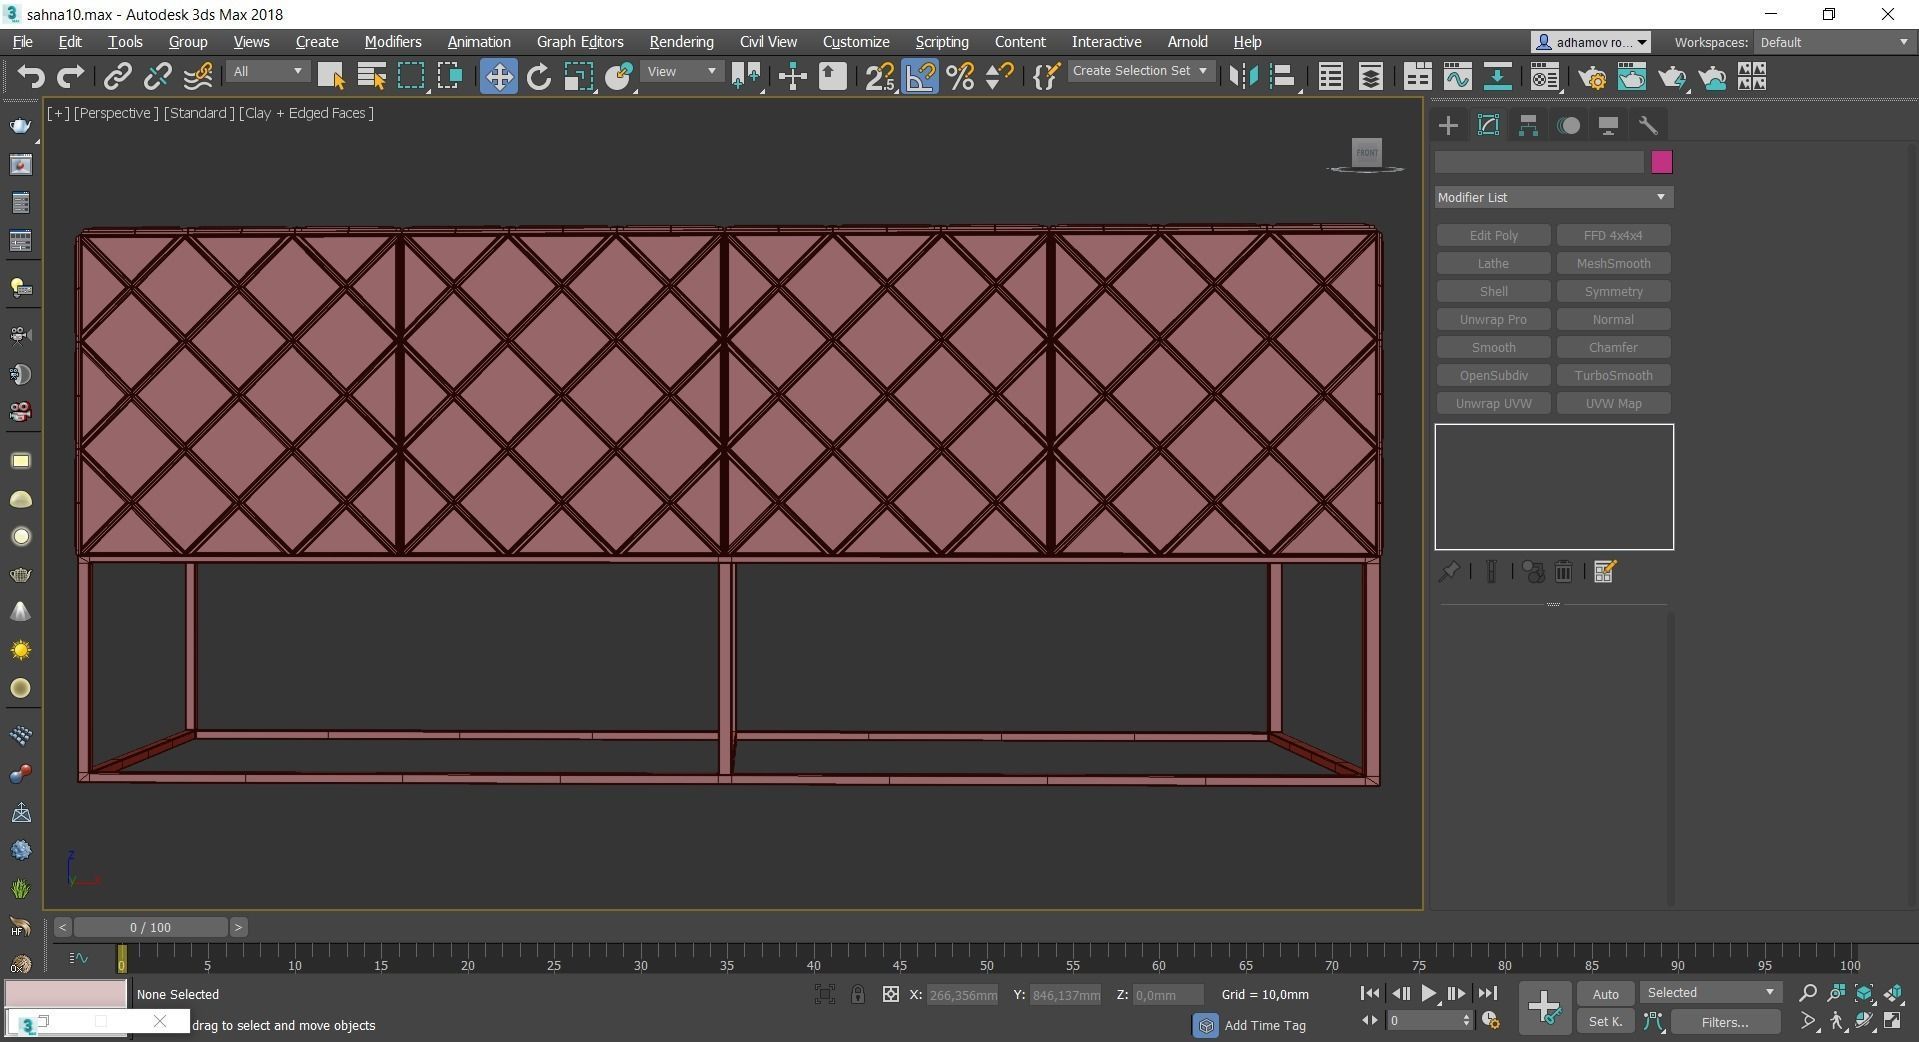
Task: Toggle Window/Crossing selection mode
Action: [450, 77]
